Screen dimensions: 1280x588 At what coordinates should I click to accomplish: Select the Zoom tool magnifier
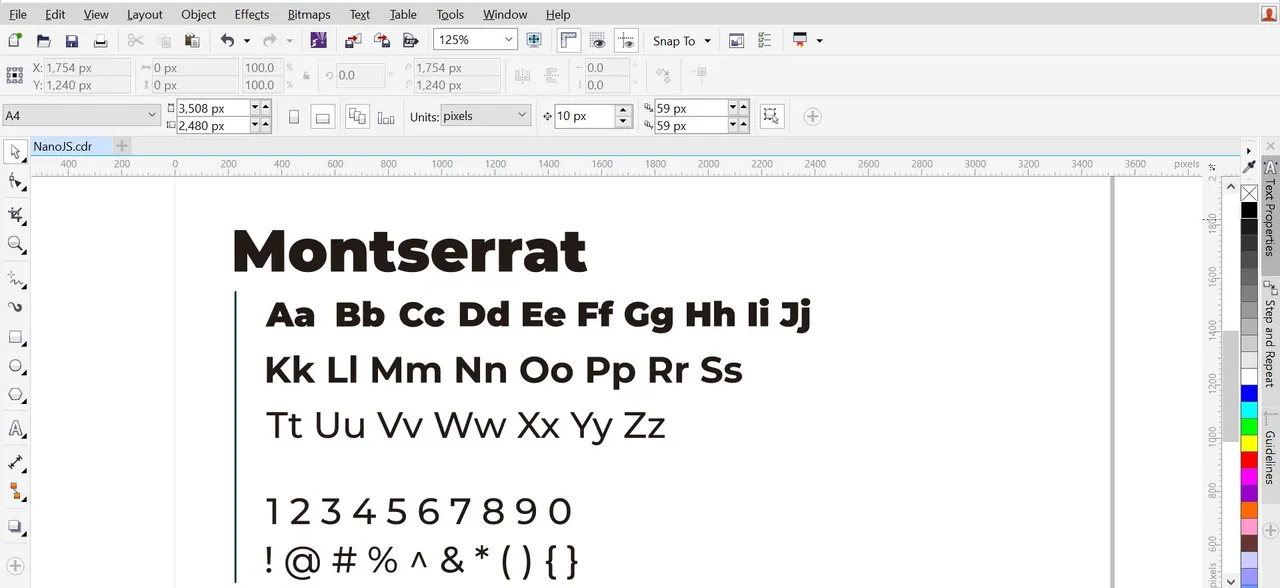16,244
